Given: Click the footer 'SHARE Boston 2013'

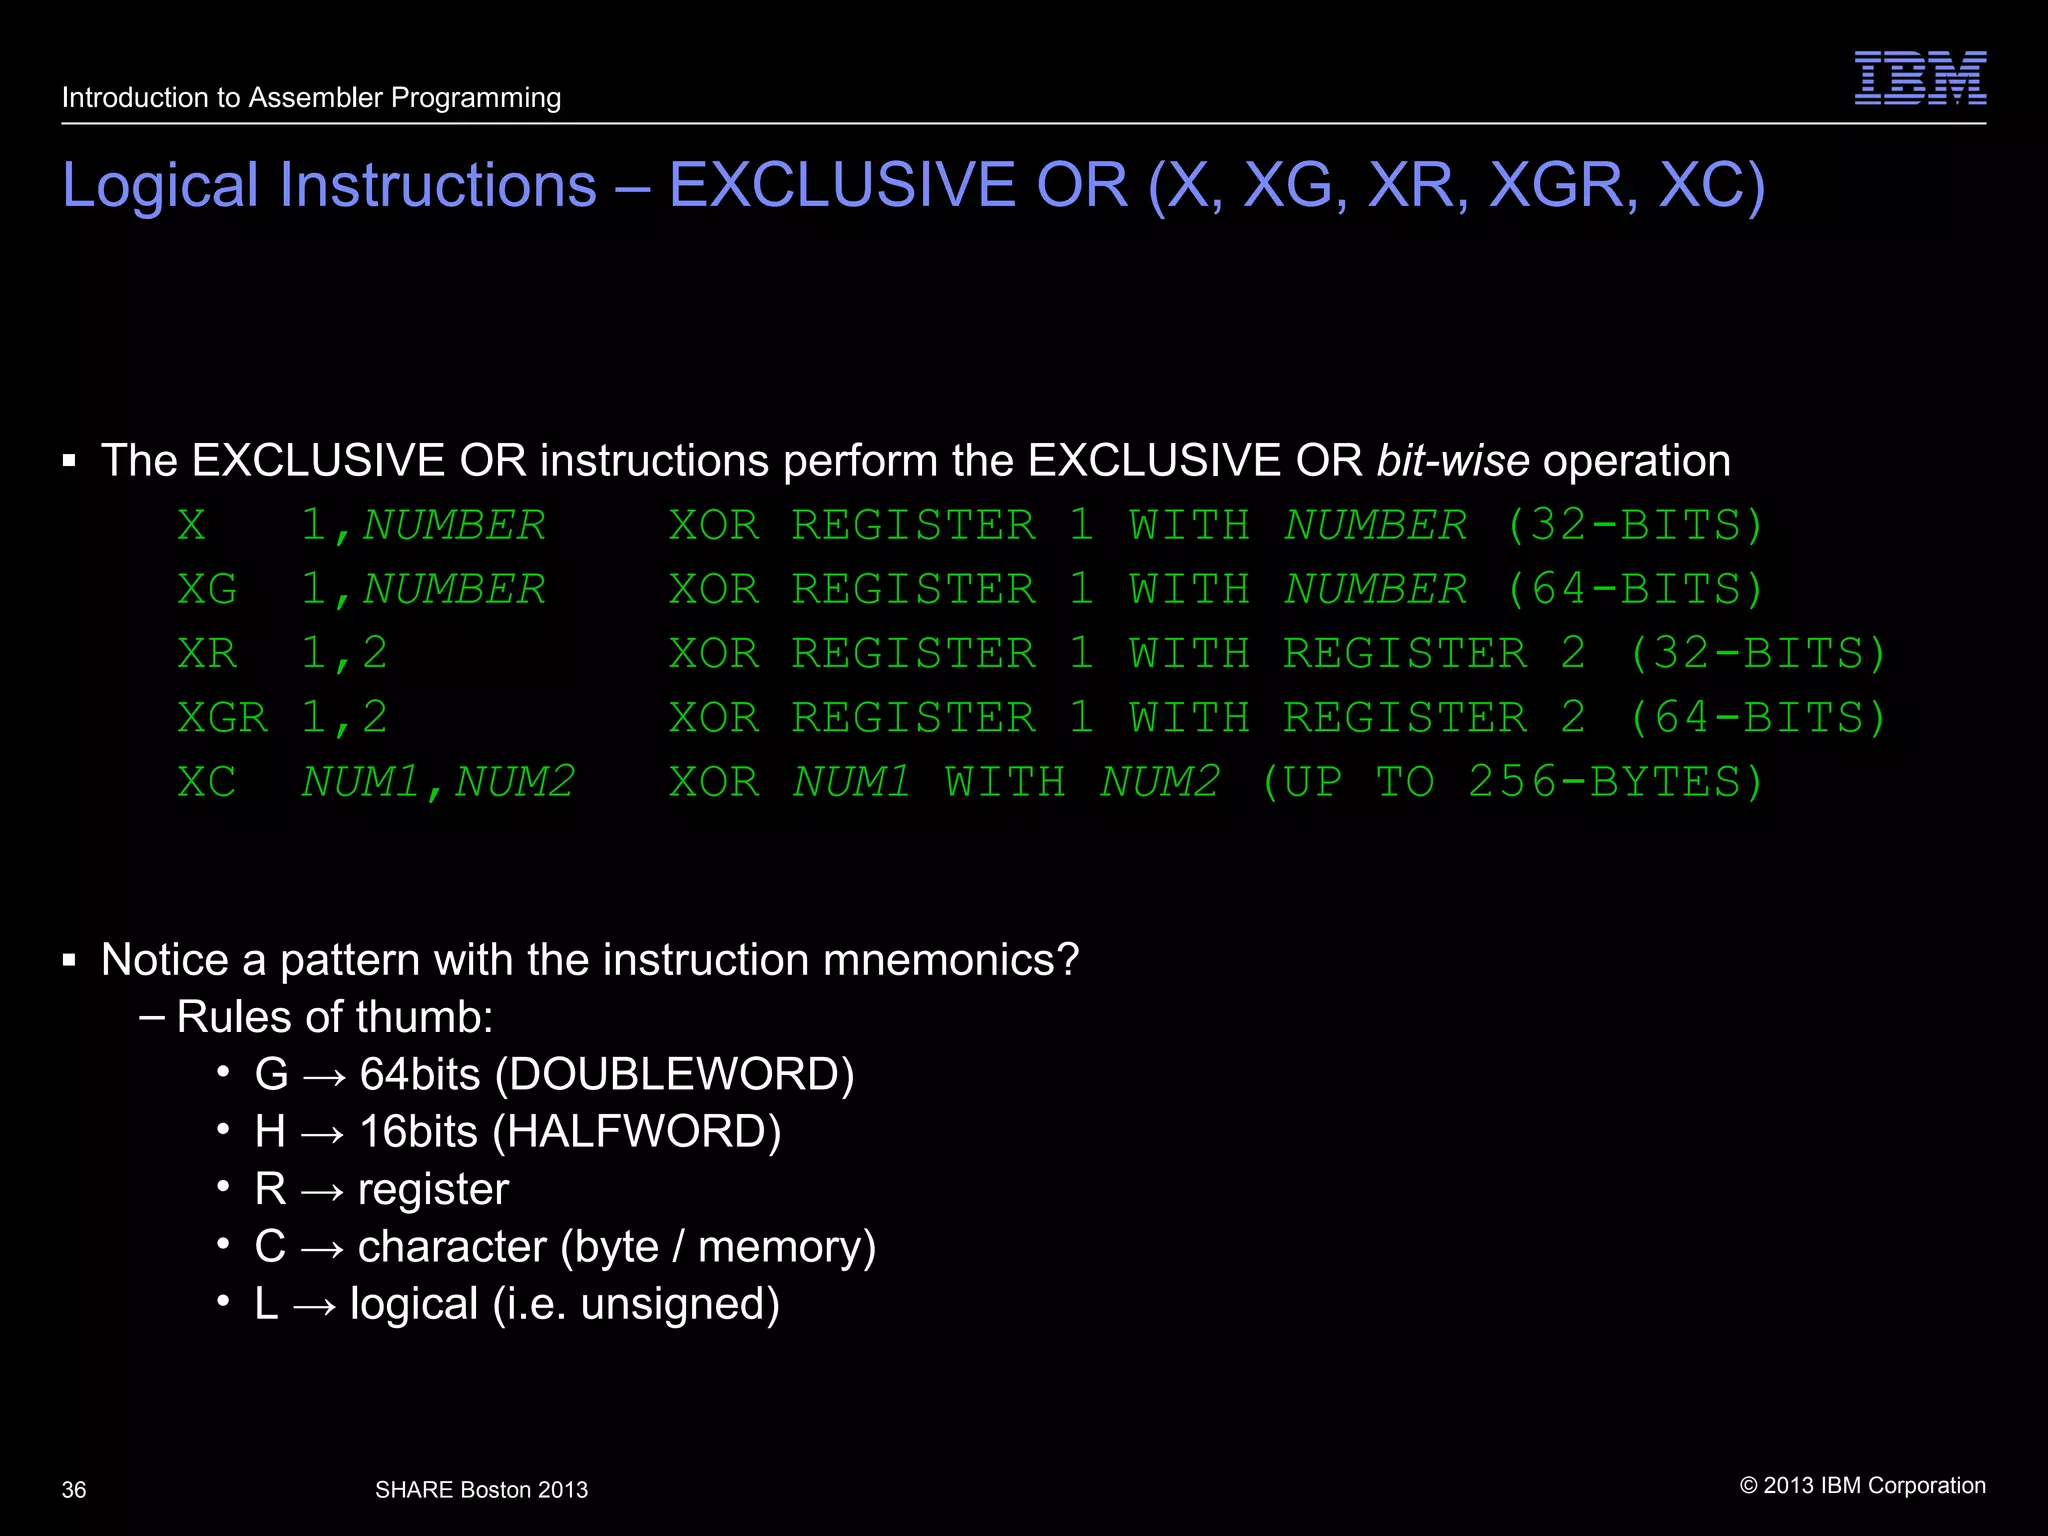Looking at the screenshot, I should 481,1490.
